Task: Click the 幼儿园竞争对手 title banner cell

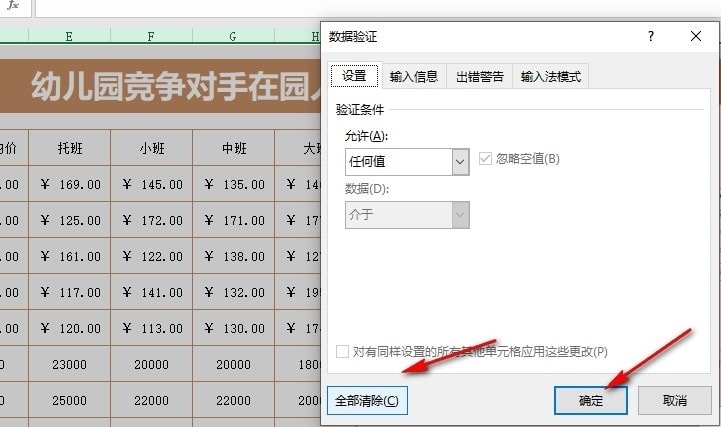Action: [160, 86]
